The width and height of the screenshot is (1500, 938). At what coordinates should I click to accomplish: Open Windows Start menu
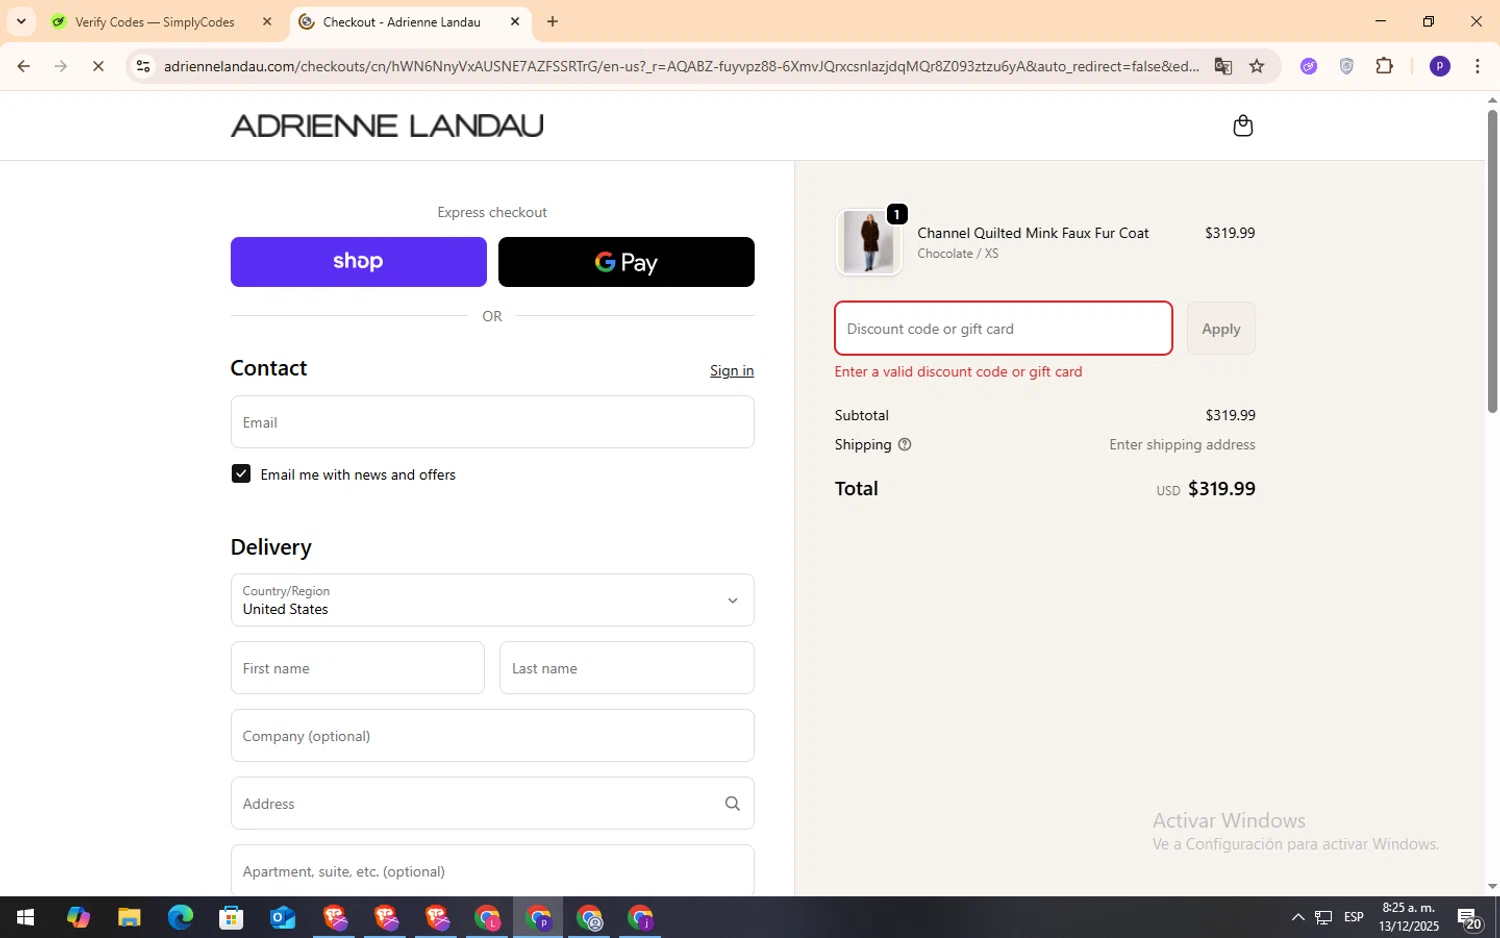(26, 917)
